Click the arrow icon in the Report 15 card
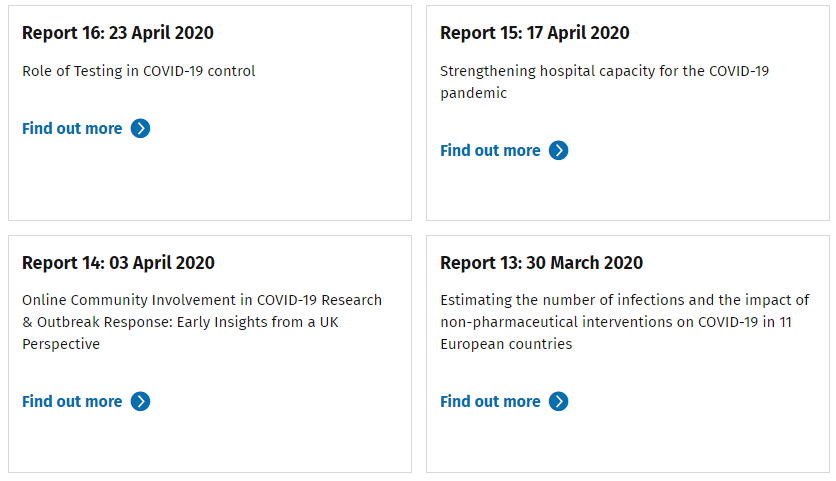 (559, 150)
